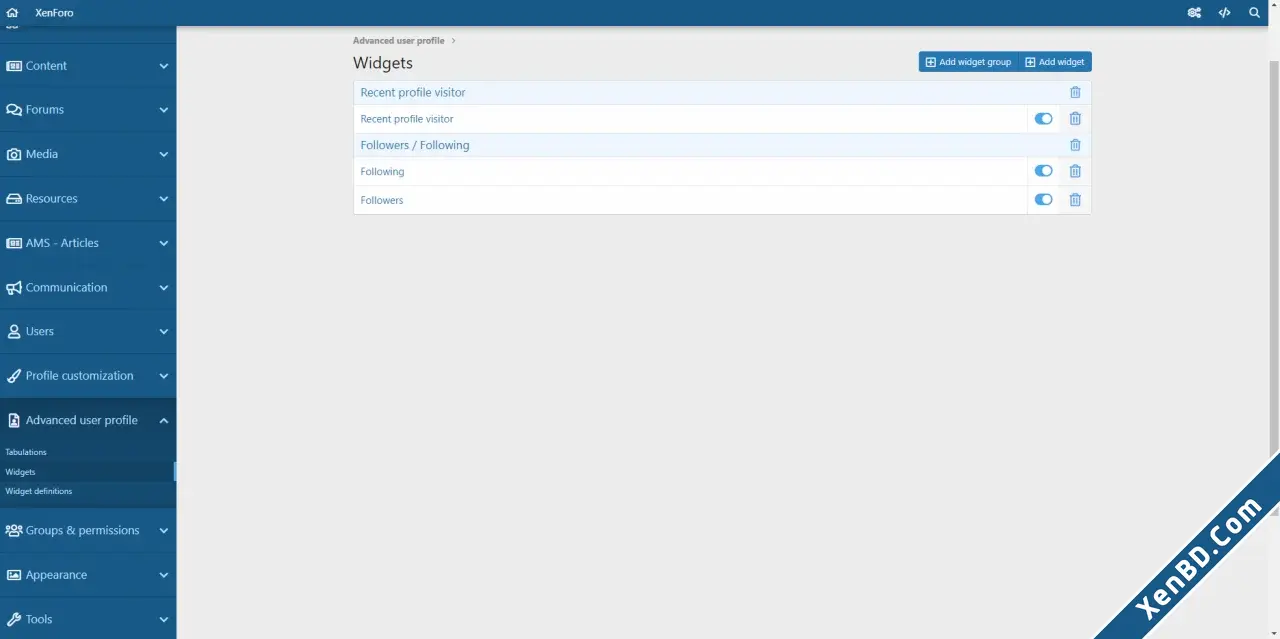This screenshot has height=639, width=1280.
Task: Edit the Recent profile visitor group heading
Action: click(x=413, y=92)
